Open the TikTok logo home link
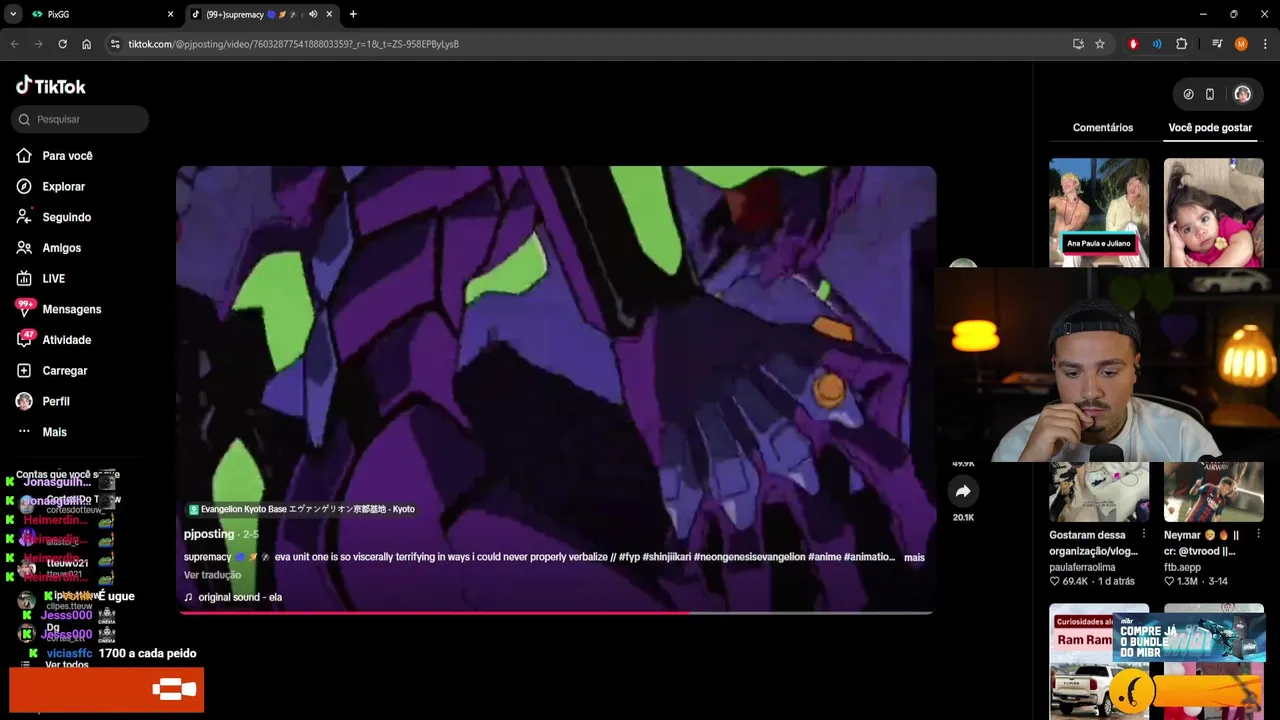Screen dimensions: 1280x720 pyautogui.click(x=50, y=86)
